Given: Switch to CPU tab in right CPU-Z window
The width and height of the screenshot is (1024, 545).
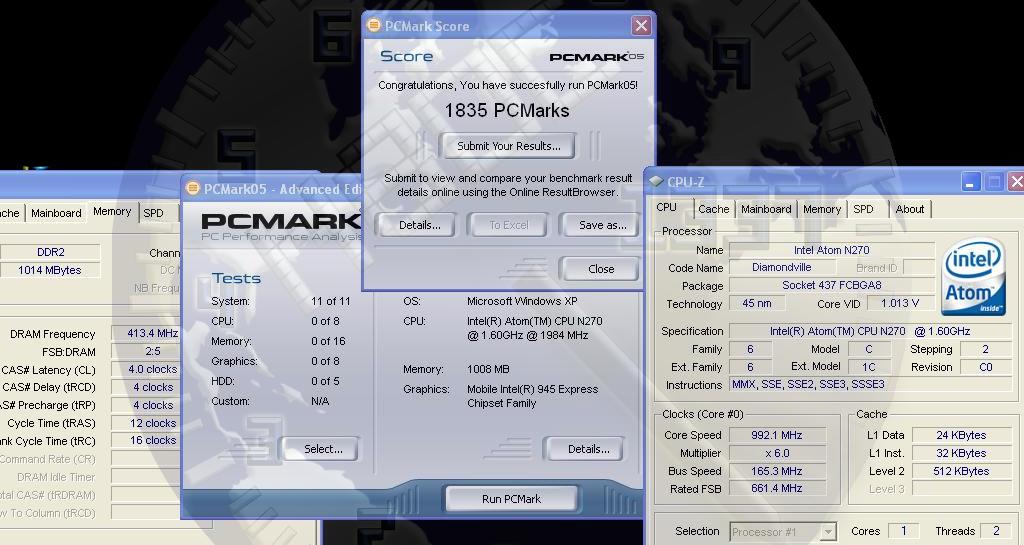Looking at the screenshot, I should (667, 208).
